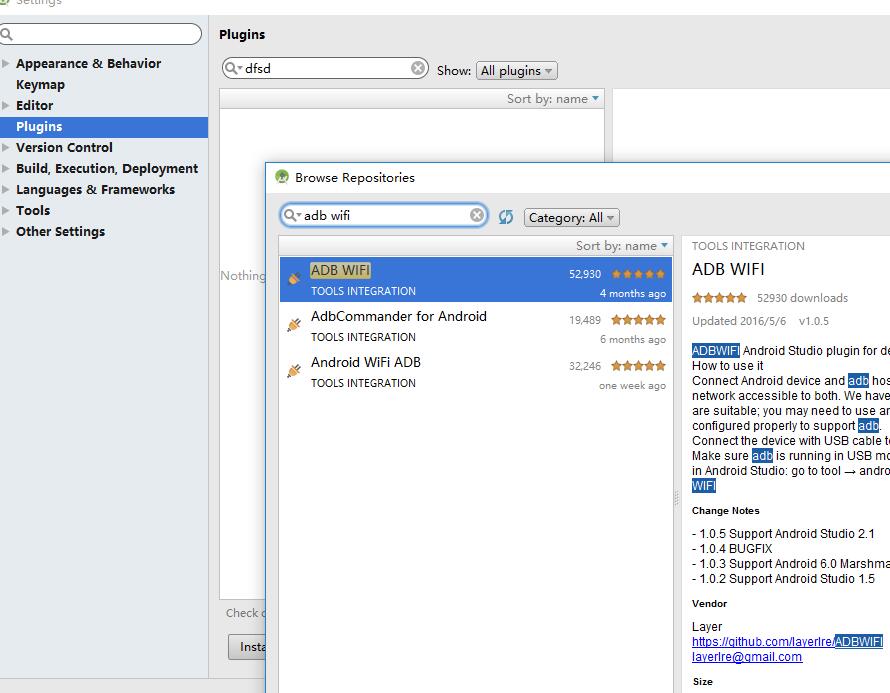The height and width of the screenshot is (693, 890).
Task: Open the Appearance & Behavior settings page
Action: tap(89, 63)
